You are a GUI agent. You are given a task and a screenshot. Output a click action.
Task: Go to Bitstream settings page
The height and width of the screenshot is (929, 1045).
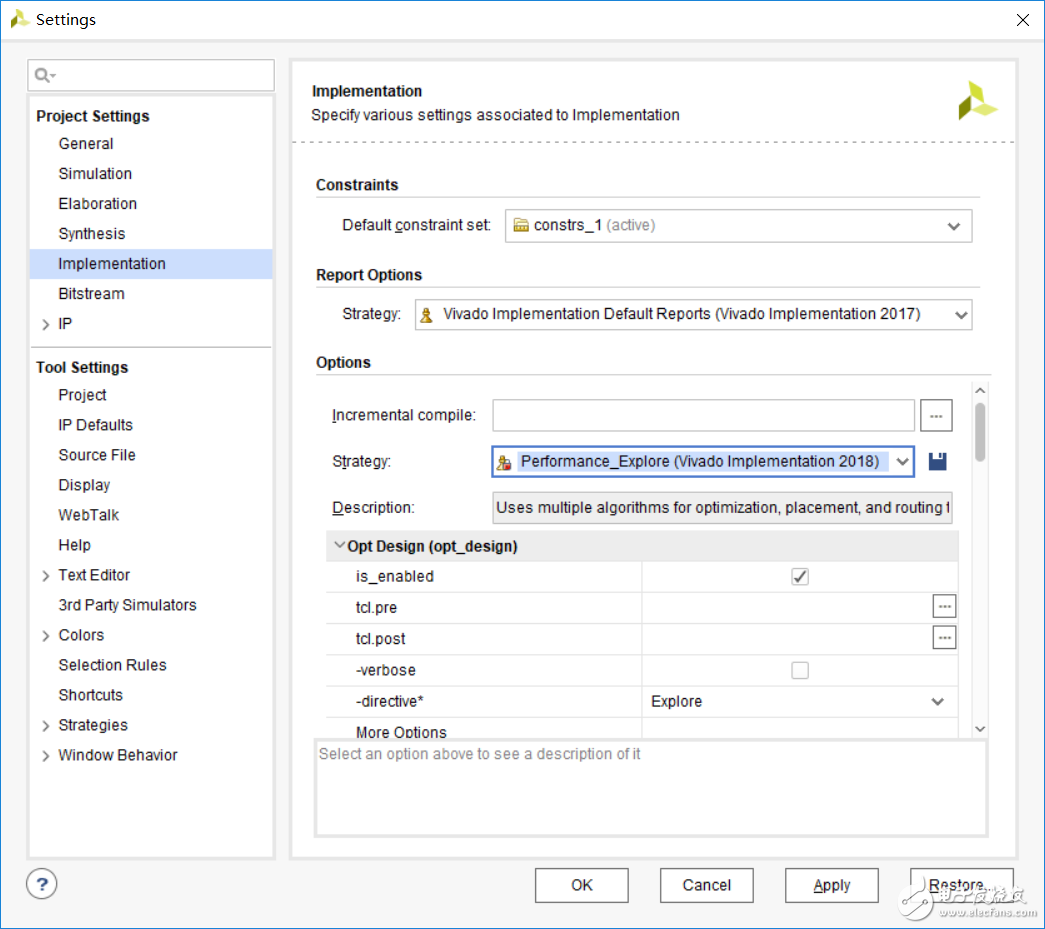tap(92, 294)
